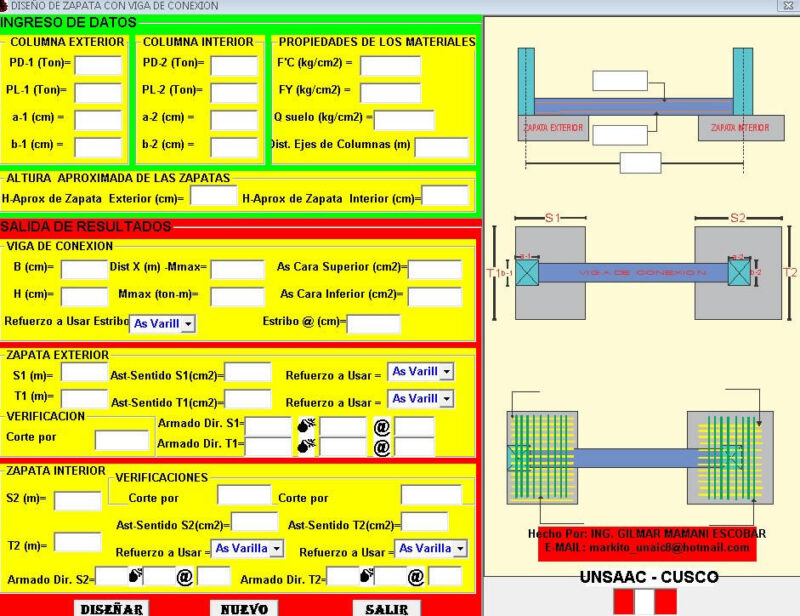Select Ast-Sentido T2(cm2) field
The image size is (800, 616).
[425, 522]
